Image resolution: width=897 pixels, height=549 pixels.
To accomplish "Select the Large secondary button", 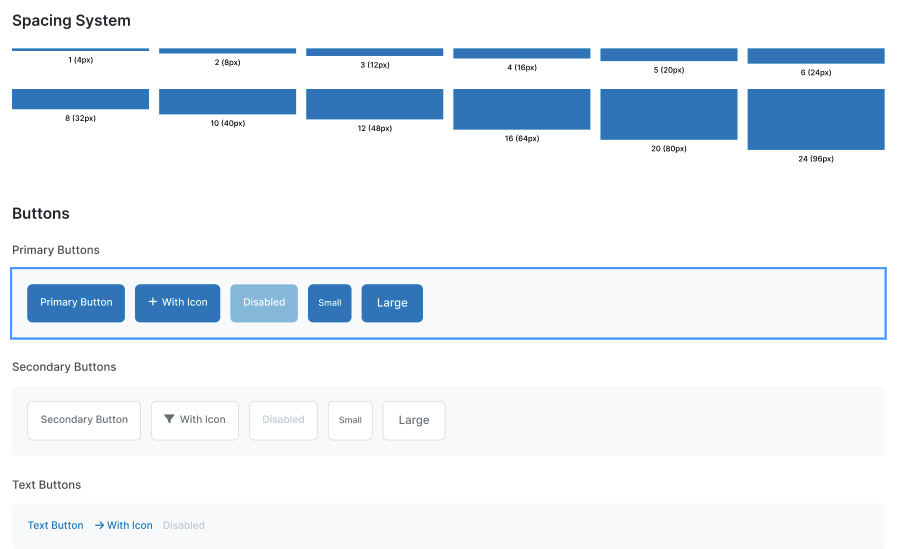I will pyautogui.click(x=414, y=421).
